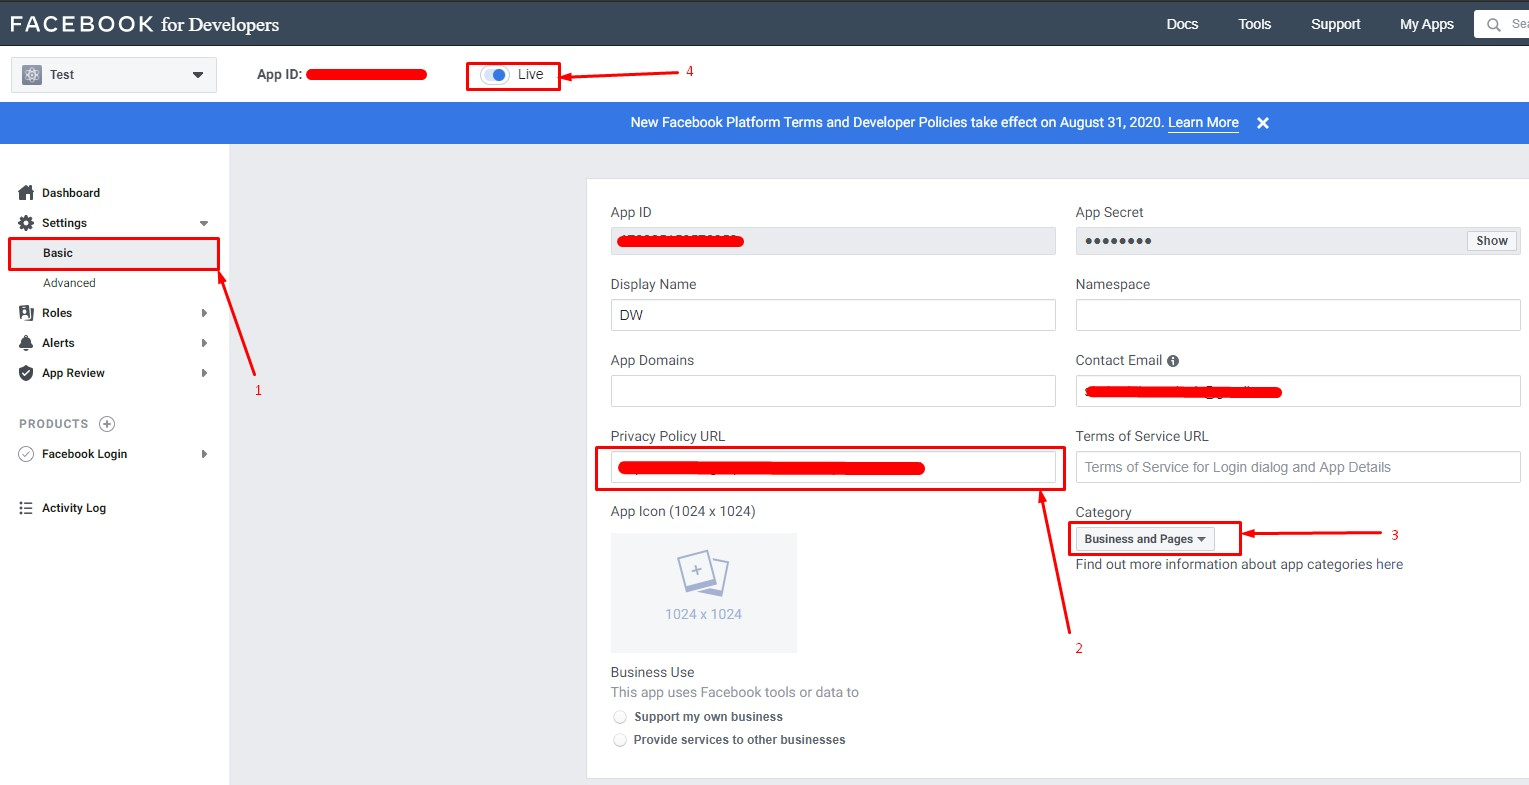This screenshot has width=1529, height=785.
Task: Click the Settings gear icon in sidebar
Action: point(26,223)
